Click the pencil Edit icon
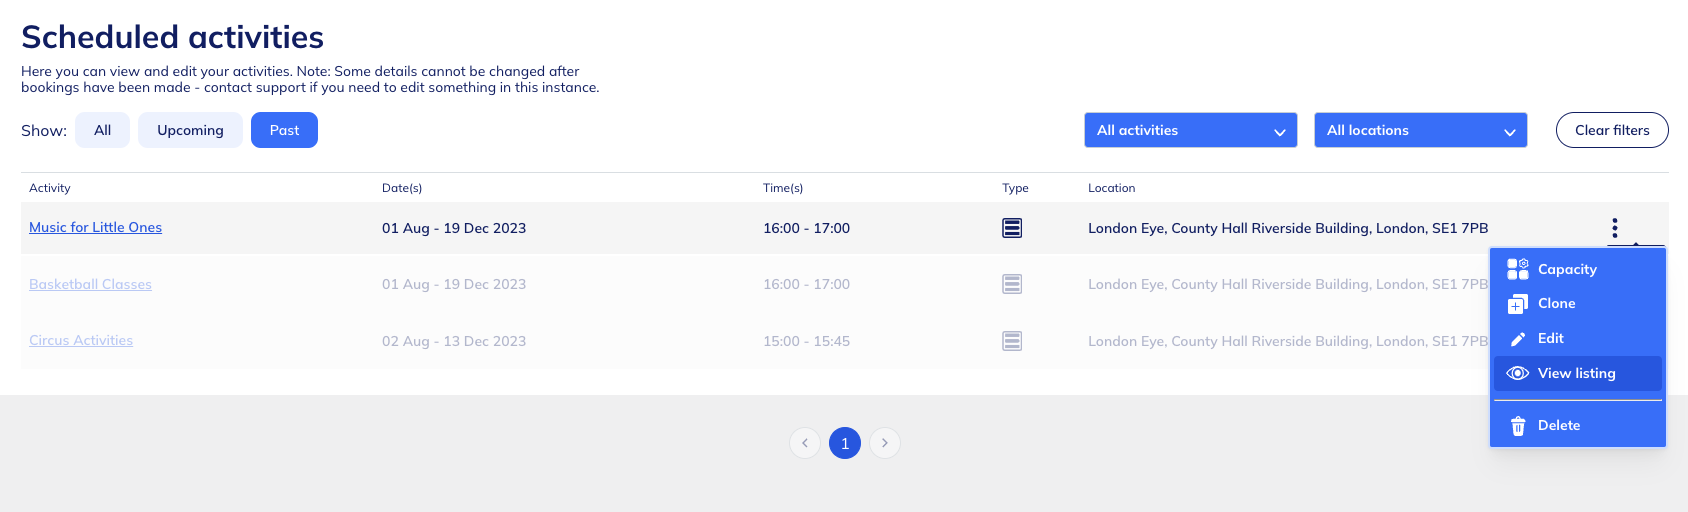The image size is (1688, 512). point(1517,339)
